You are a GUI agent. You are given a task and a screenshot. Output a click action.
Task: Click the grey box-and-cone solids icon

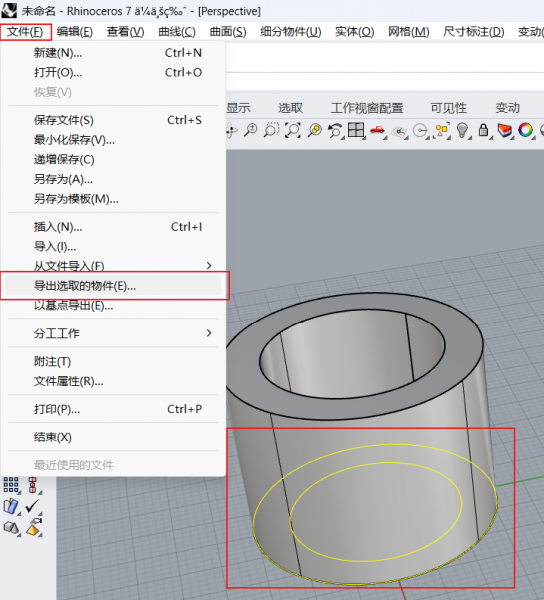(11, 528)
